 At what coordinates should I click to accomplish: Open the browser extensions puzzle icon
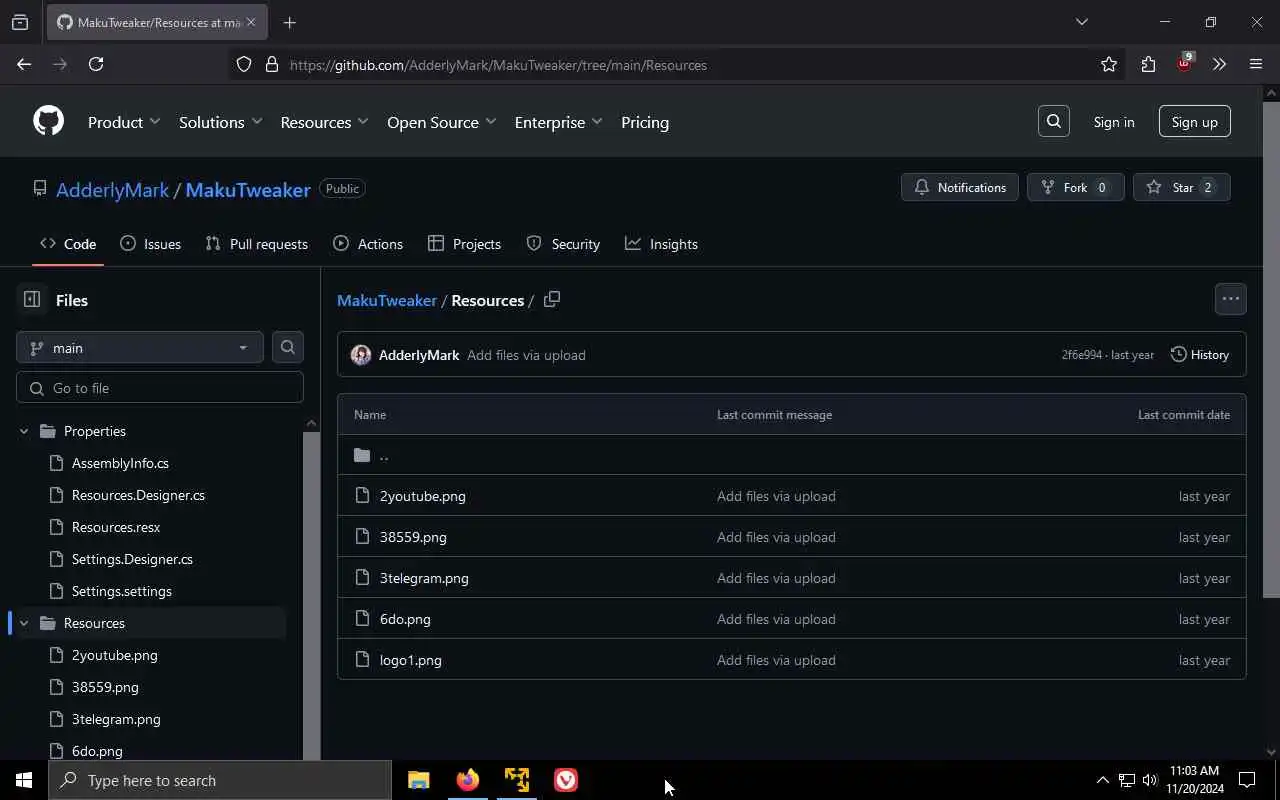point(1148,64)
